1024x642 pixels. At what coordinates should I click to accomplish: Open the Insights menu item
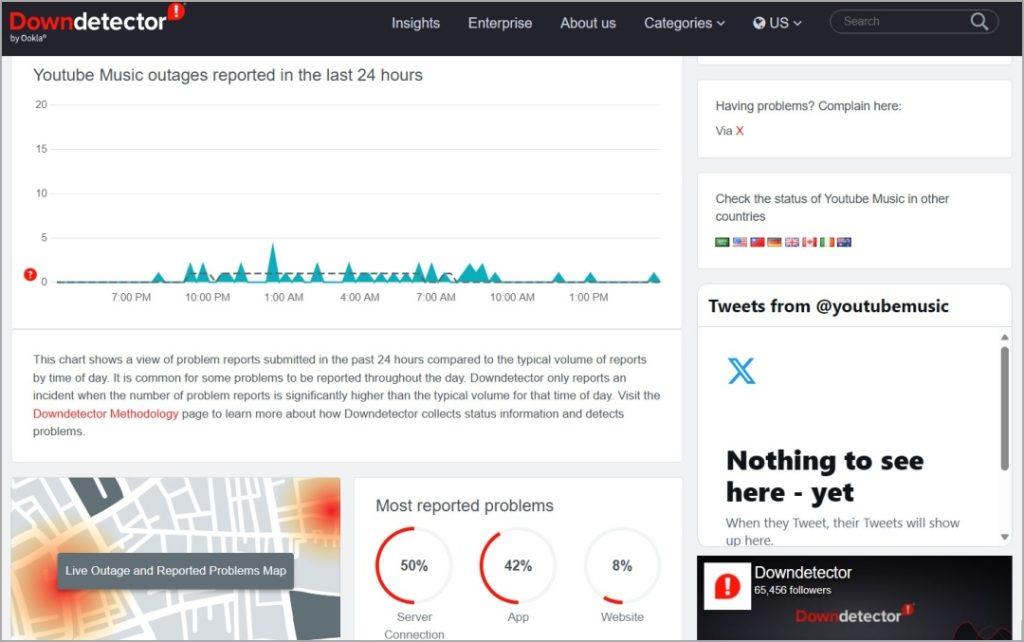click(415, 23)
